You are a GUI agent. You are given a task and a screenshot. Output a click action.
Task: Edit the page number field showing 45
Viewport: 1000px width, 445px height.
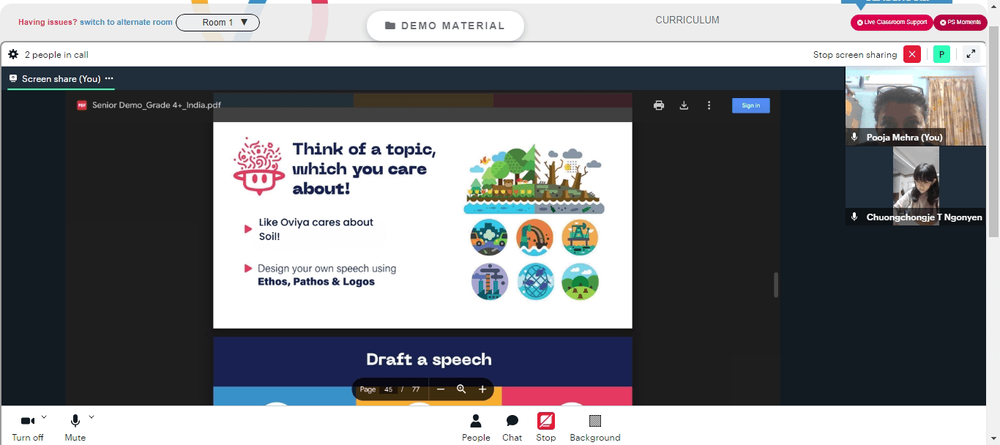[x=388, y=390]
